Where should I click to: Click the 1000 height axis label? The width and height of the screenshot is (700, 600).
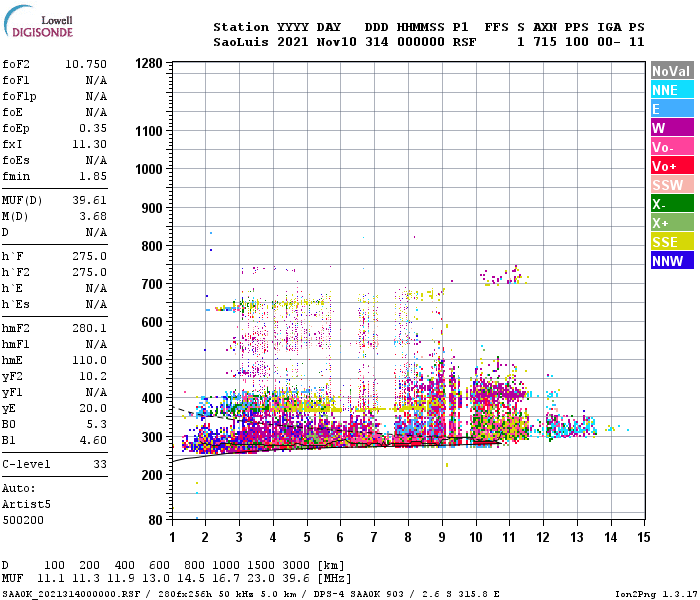(149, 169)
